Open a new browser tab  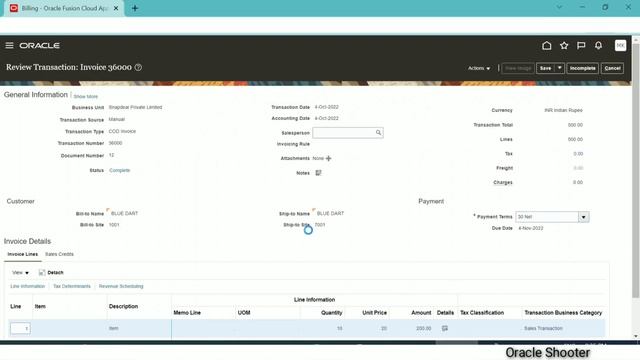[135, 8]
